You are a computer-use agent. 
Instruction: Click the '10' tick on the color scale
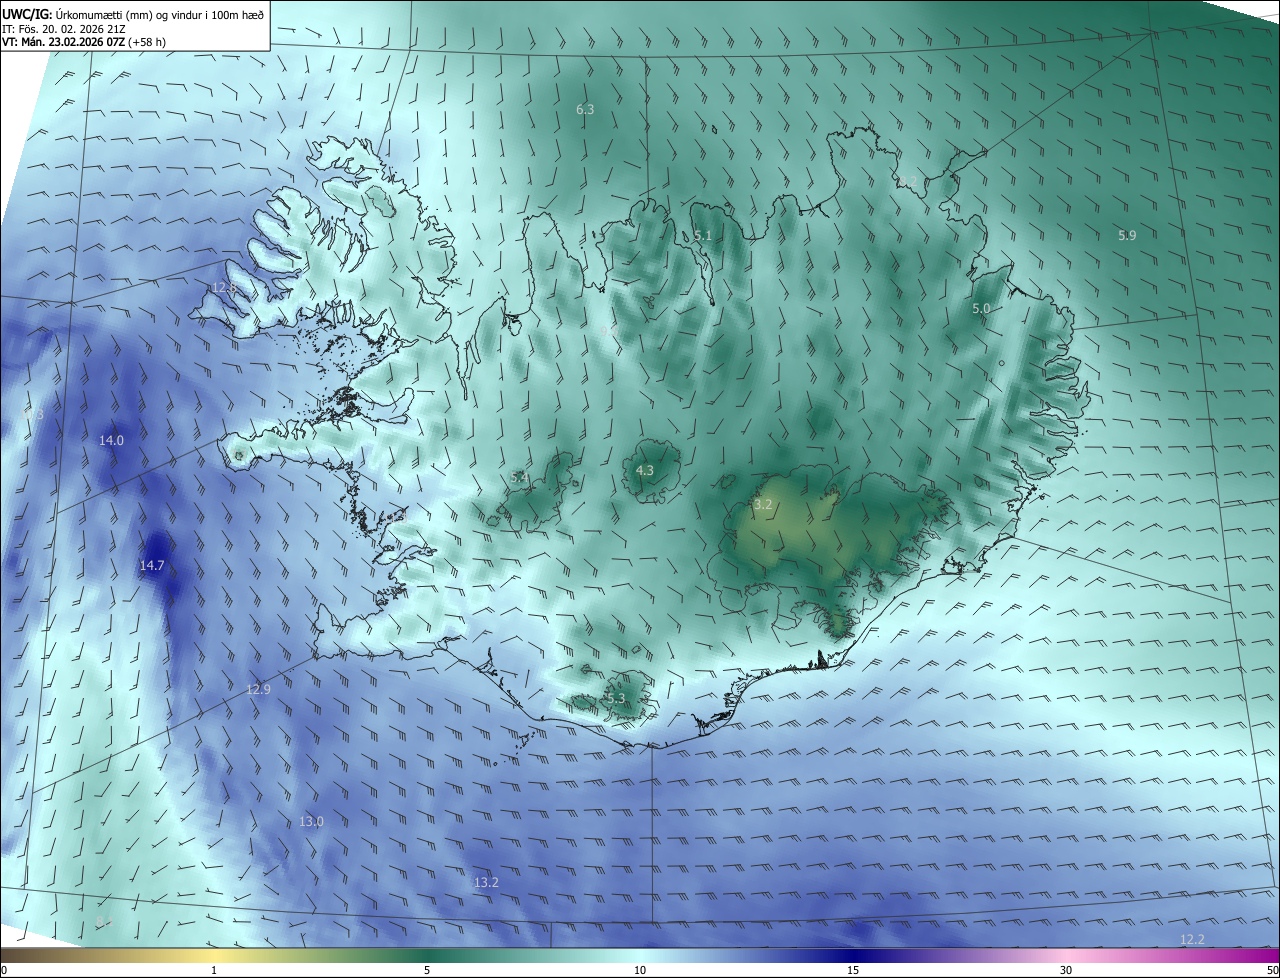tap(640, 970)
